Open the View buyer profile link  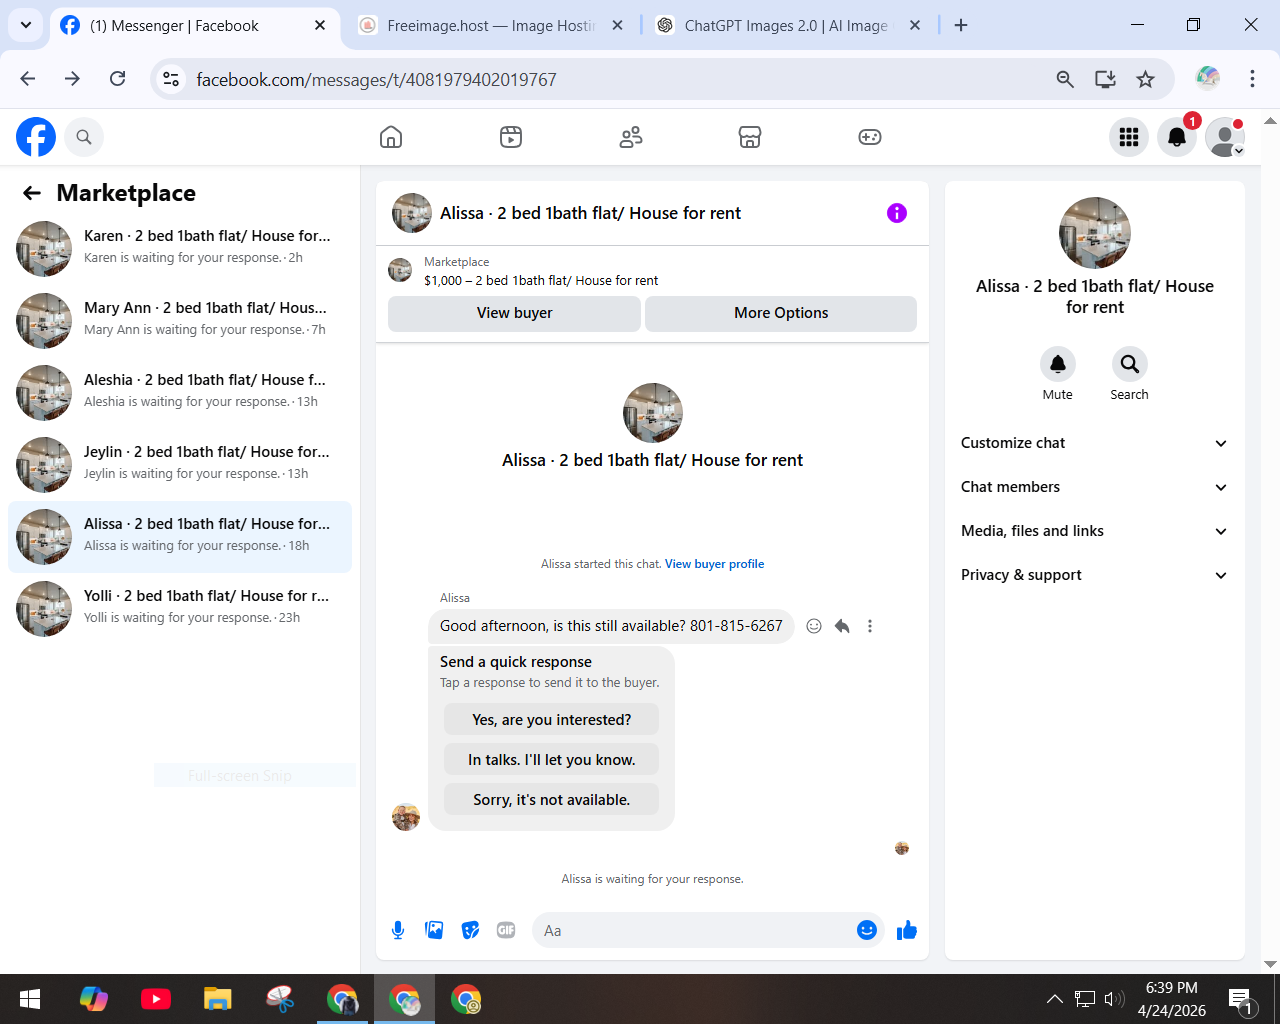tap(714, 564)
